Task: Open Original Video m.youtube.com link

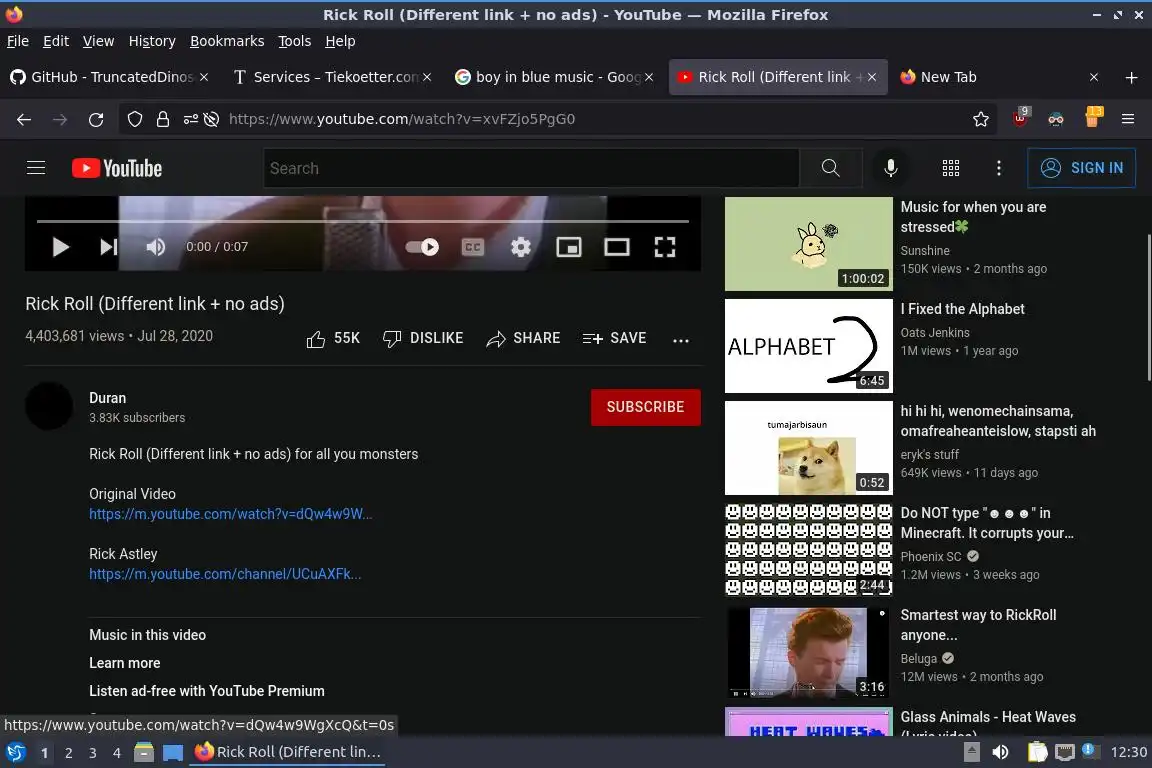Action: [x=231, y=514]
